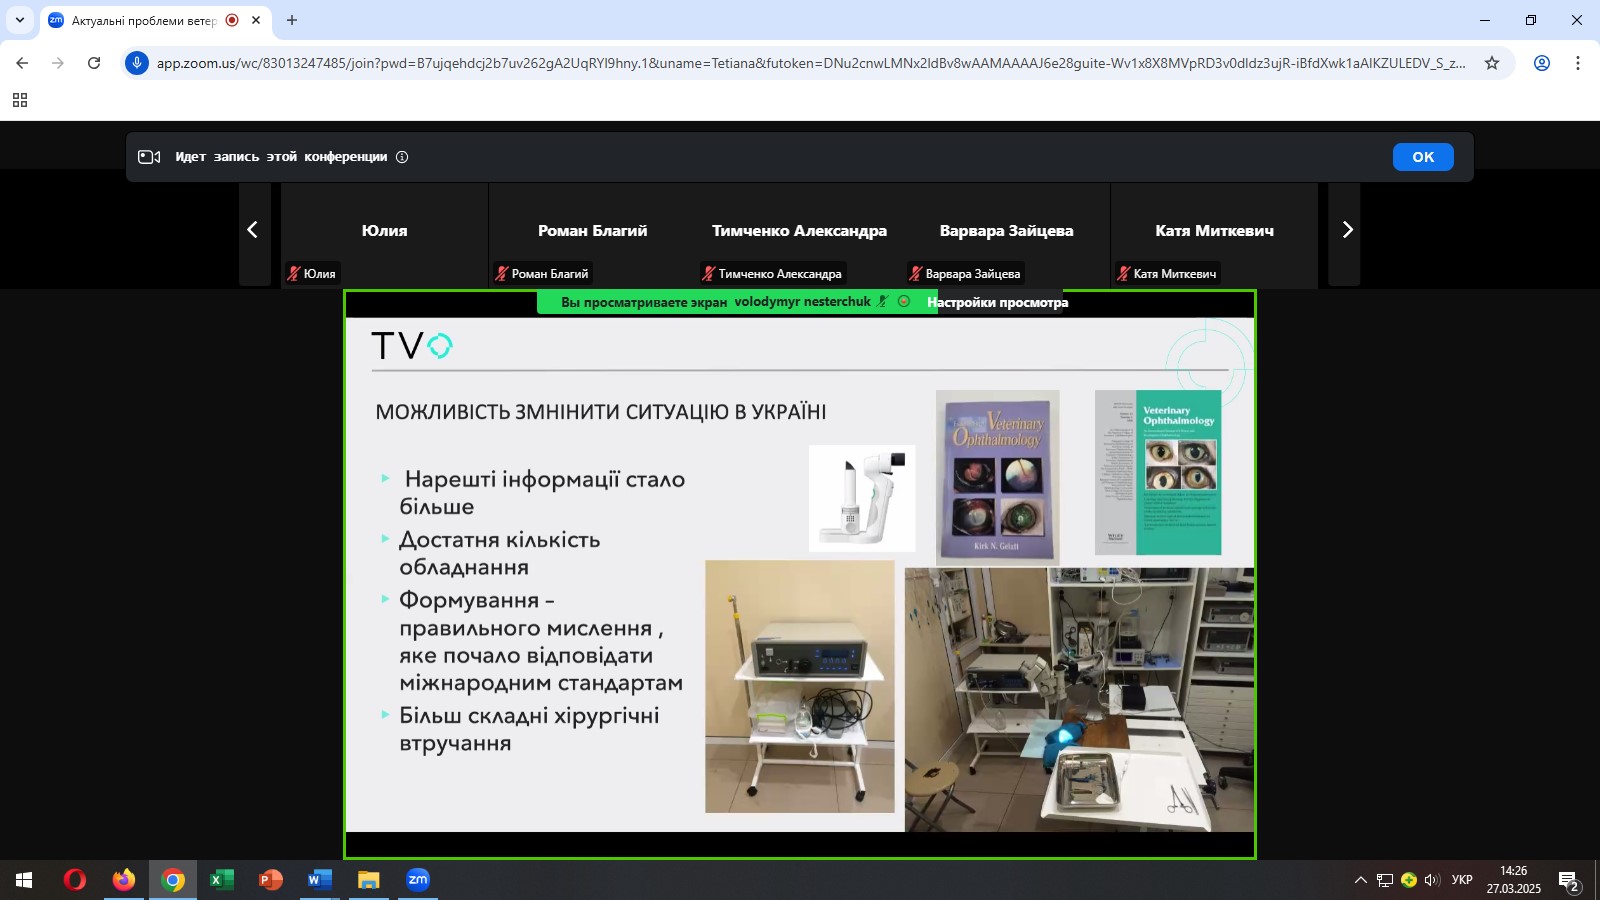
Task: Open the Настройки просмотра view options menu
Action: (998, 302)
